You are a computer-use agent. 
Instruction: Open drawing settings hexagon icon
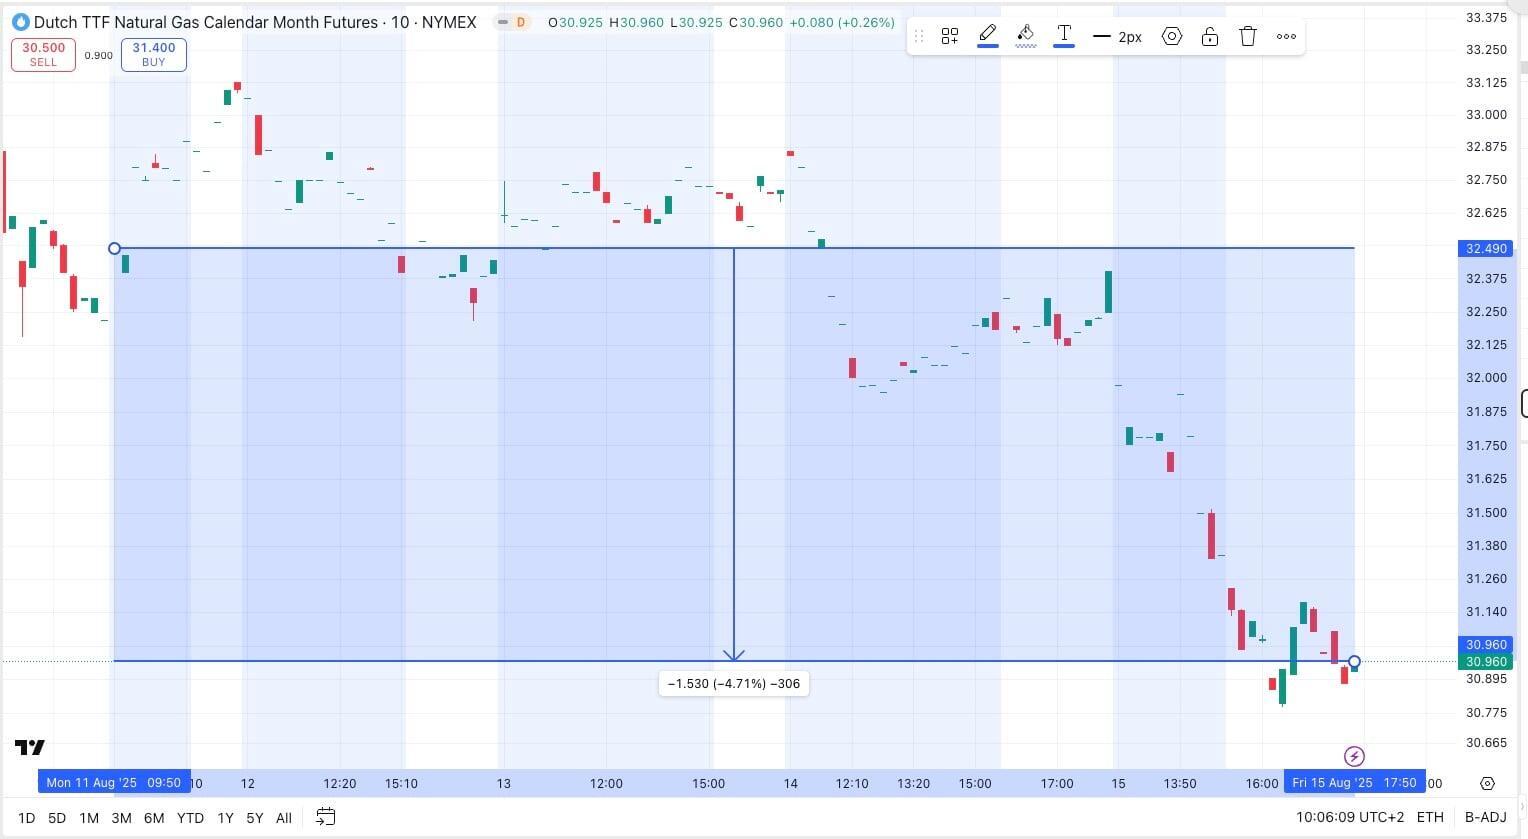point(1172,37)
